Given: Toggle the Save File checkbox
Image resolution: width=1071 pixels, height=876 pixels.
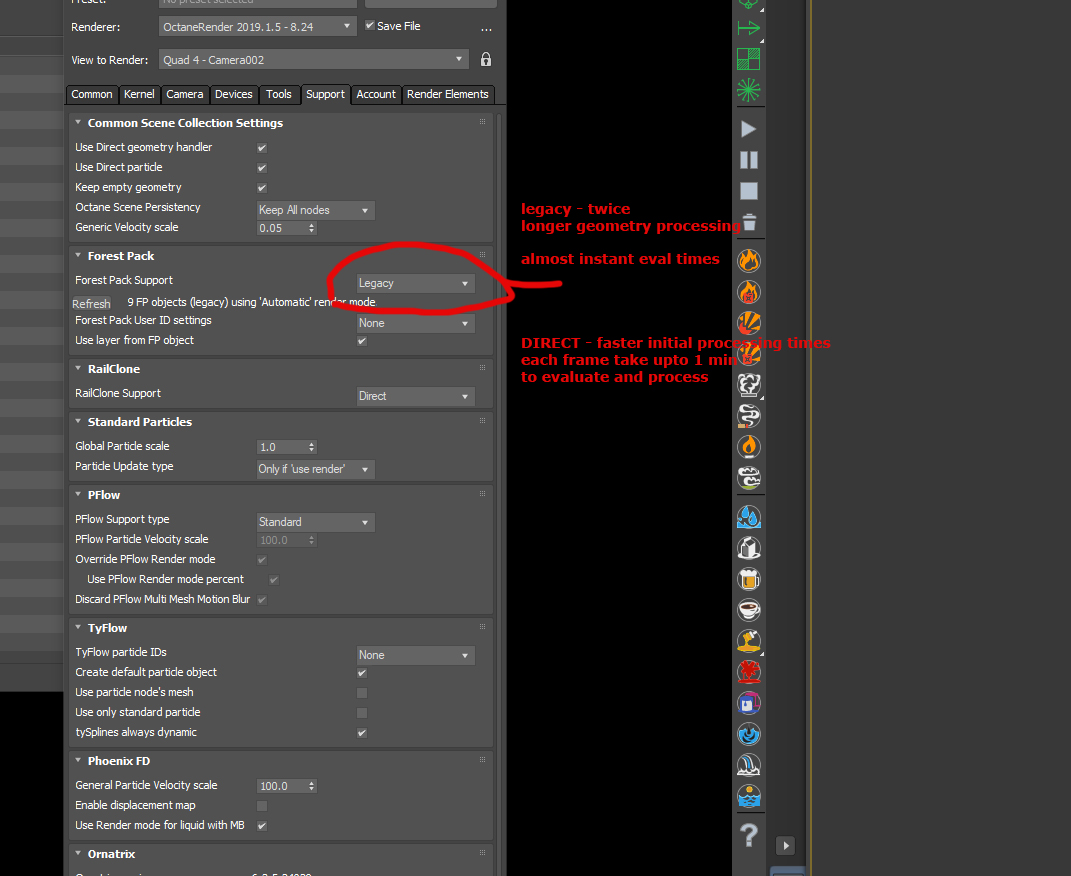Looking at the screenshot, I should 370,25.
